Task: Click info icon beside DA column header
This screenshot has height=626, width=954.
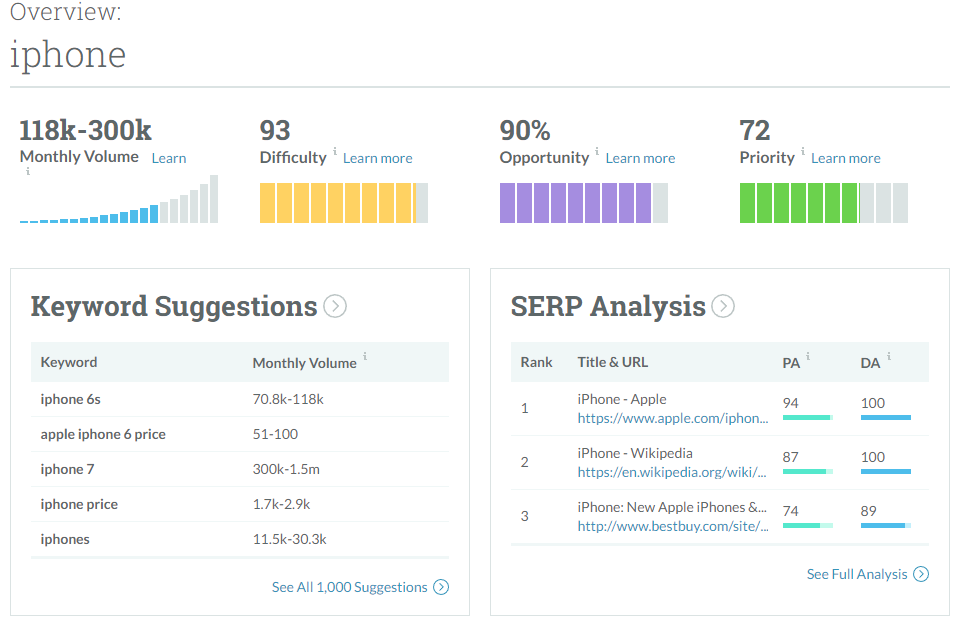Action: 889,356
